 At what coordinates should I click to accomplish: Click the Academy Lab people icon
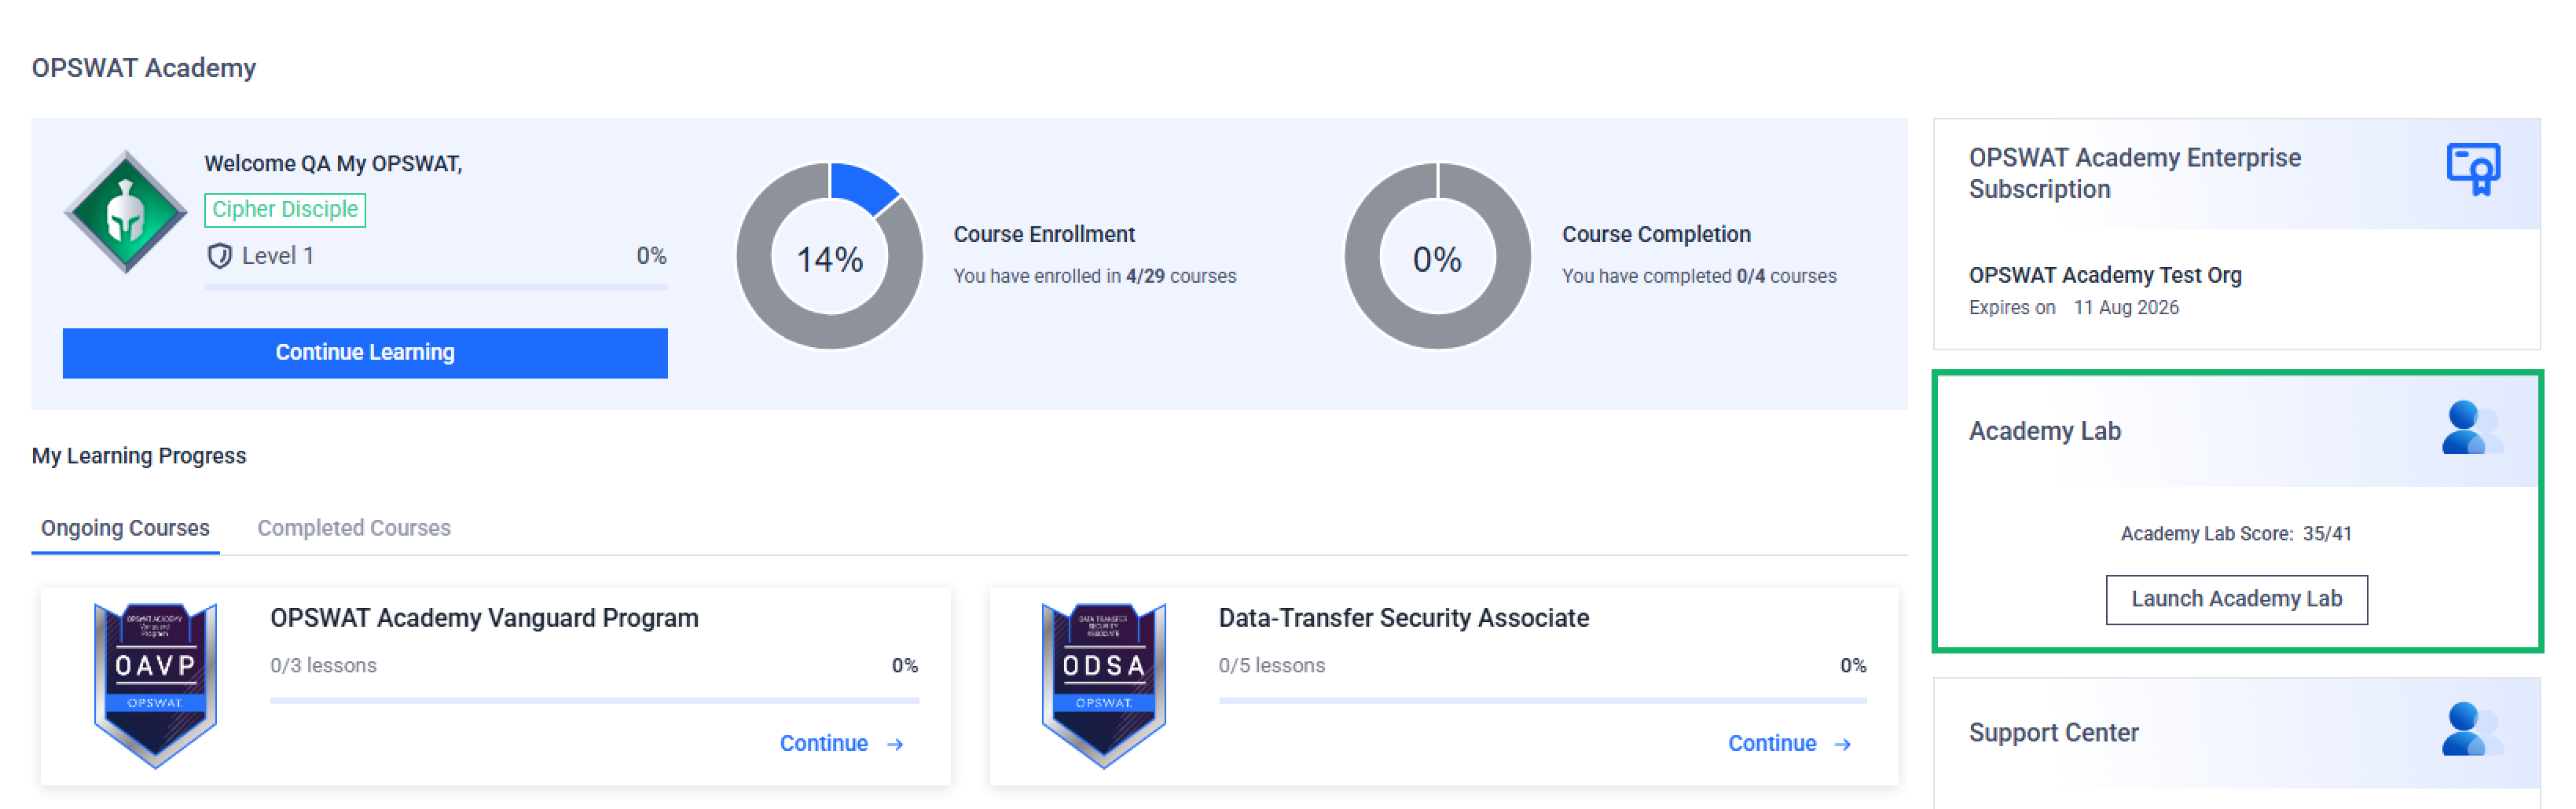tap(2470, 429)
